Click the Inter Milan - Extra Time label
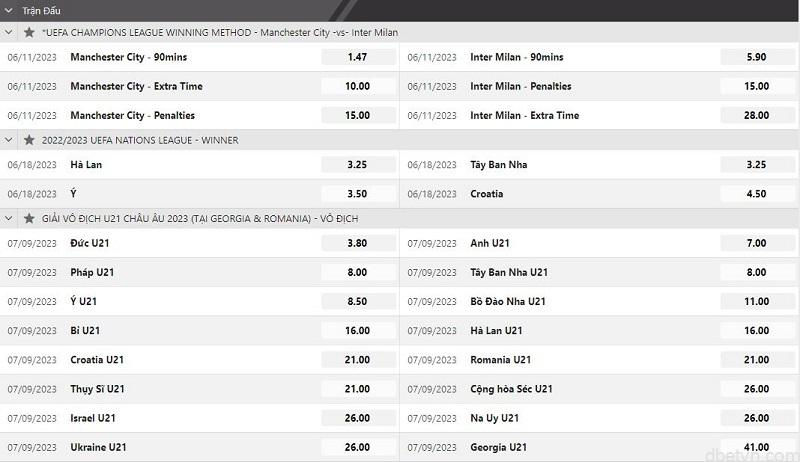Screen dimensions: 800x462 (x=524, y=115)
